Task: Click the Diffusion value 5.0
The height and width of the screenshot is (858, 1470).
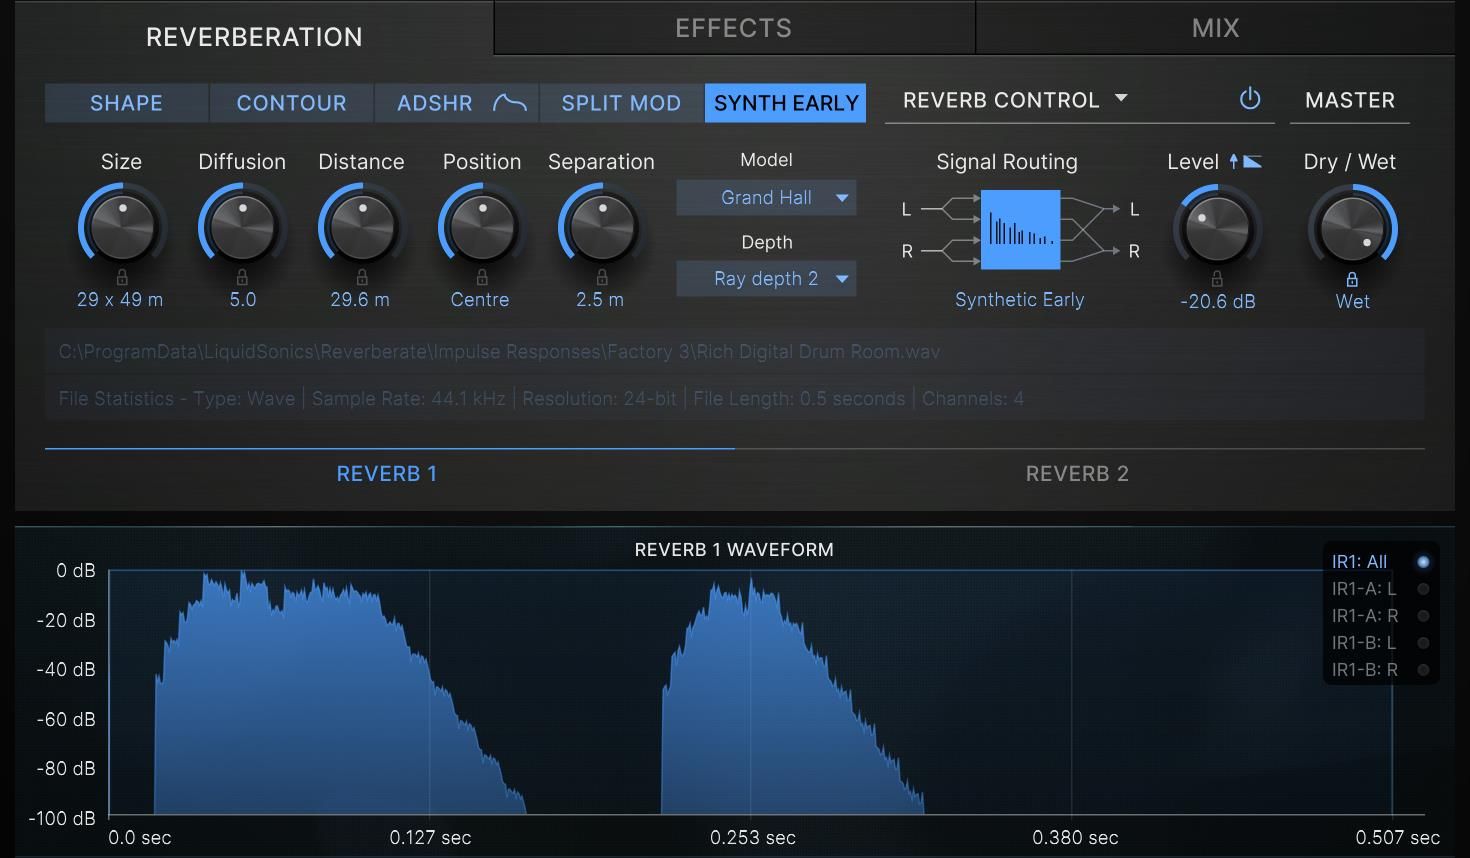Action: coord(243,299)
